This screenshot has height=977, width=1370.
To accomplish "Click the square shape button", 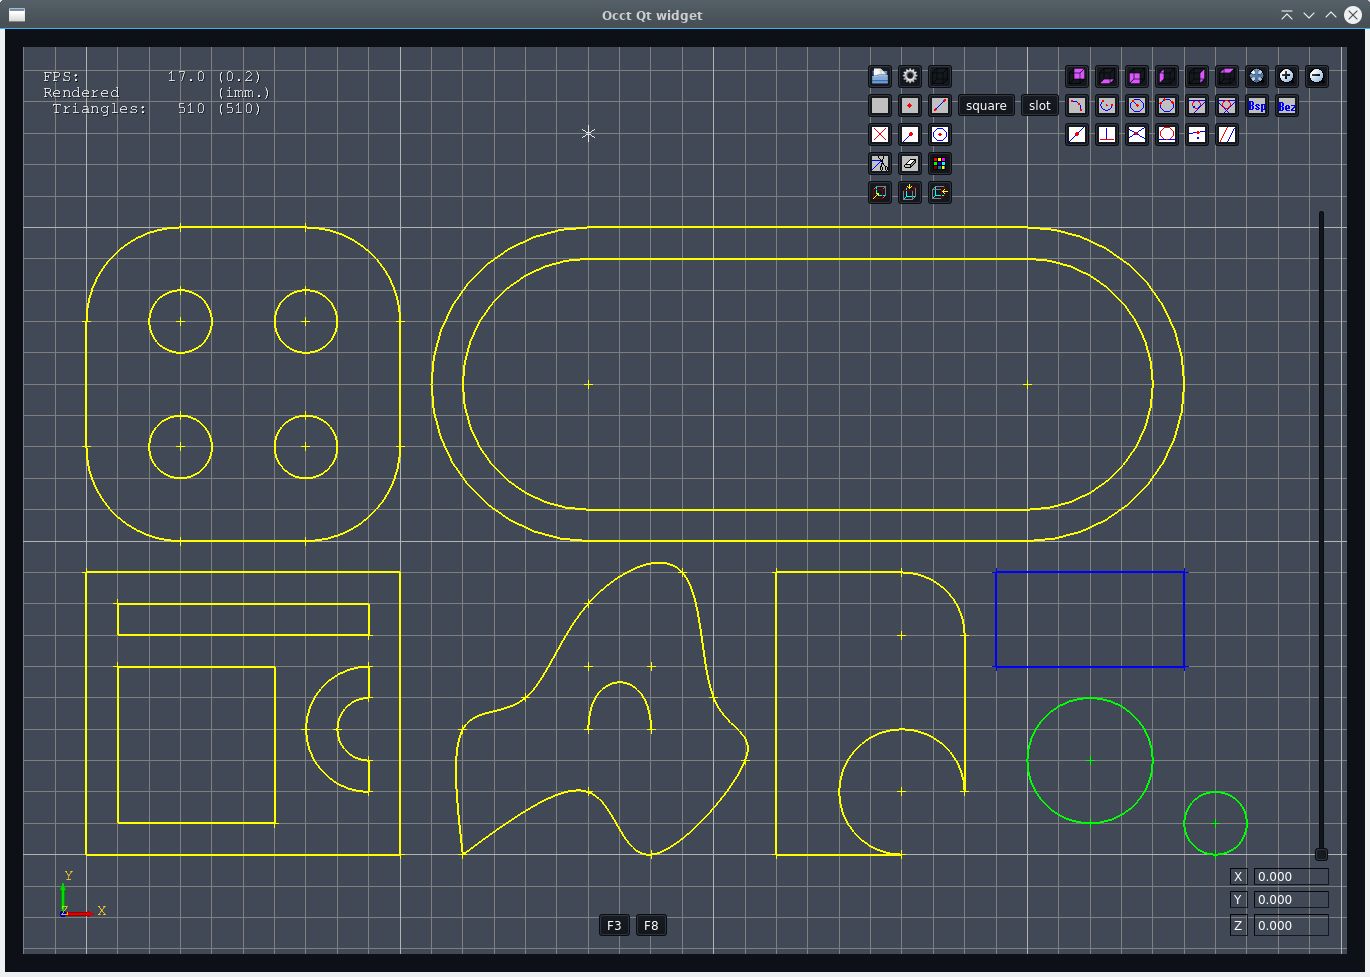I will pyautogui.click(x=986, y=105).
